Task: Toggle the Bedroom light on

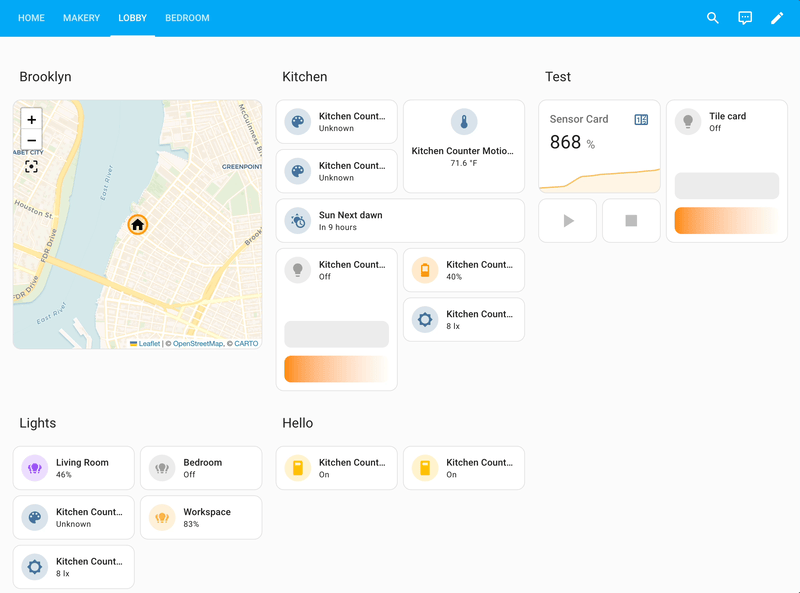Action: (161, 467)
